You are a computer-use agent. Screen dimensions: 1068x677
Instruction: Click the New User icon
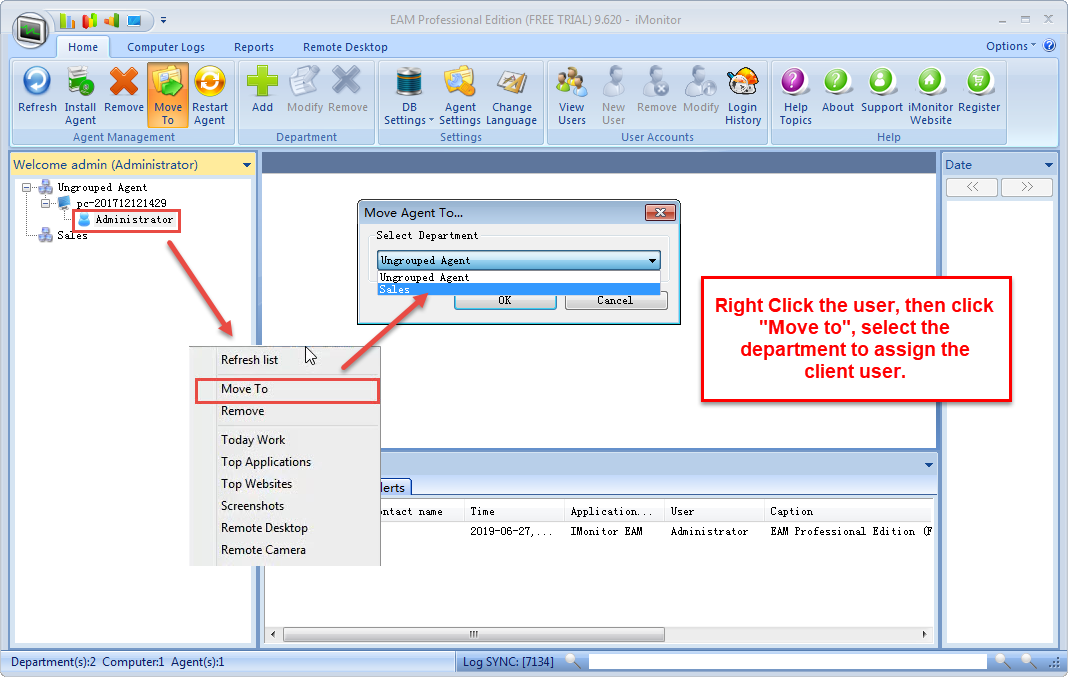pyautogui.click(x=613, y=81)
